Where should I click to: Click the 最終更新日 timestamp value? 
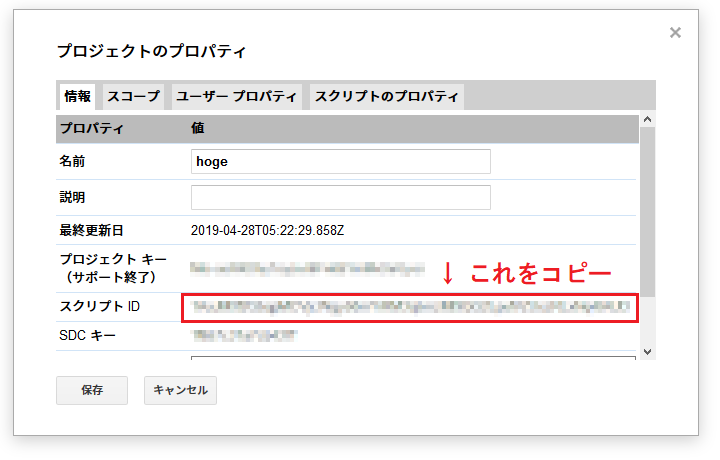tap(267, 230)
